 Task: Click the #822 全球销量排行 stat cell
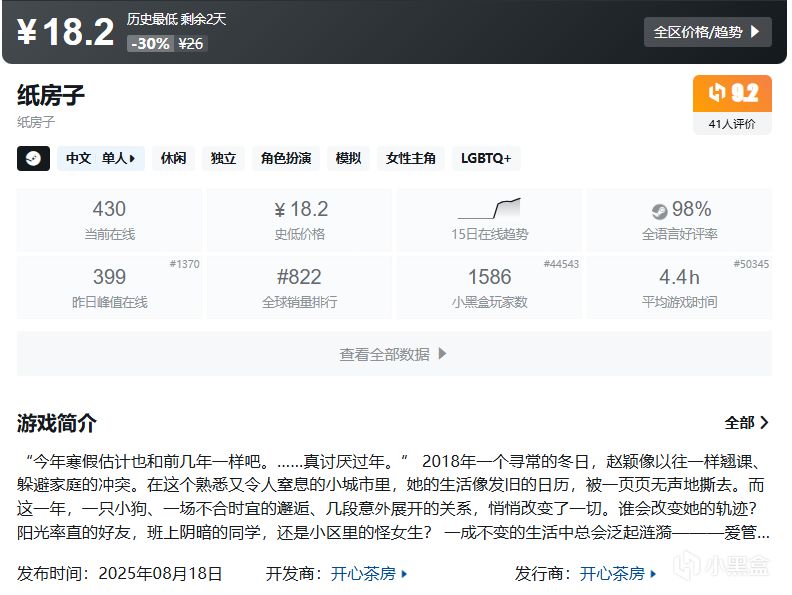[x=300, y=287]
